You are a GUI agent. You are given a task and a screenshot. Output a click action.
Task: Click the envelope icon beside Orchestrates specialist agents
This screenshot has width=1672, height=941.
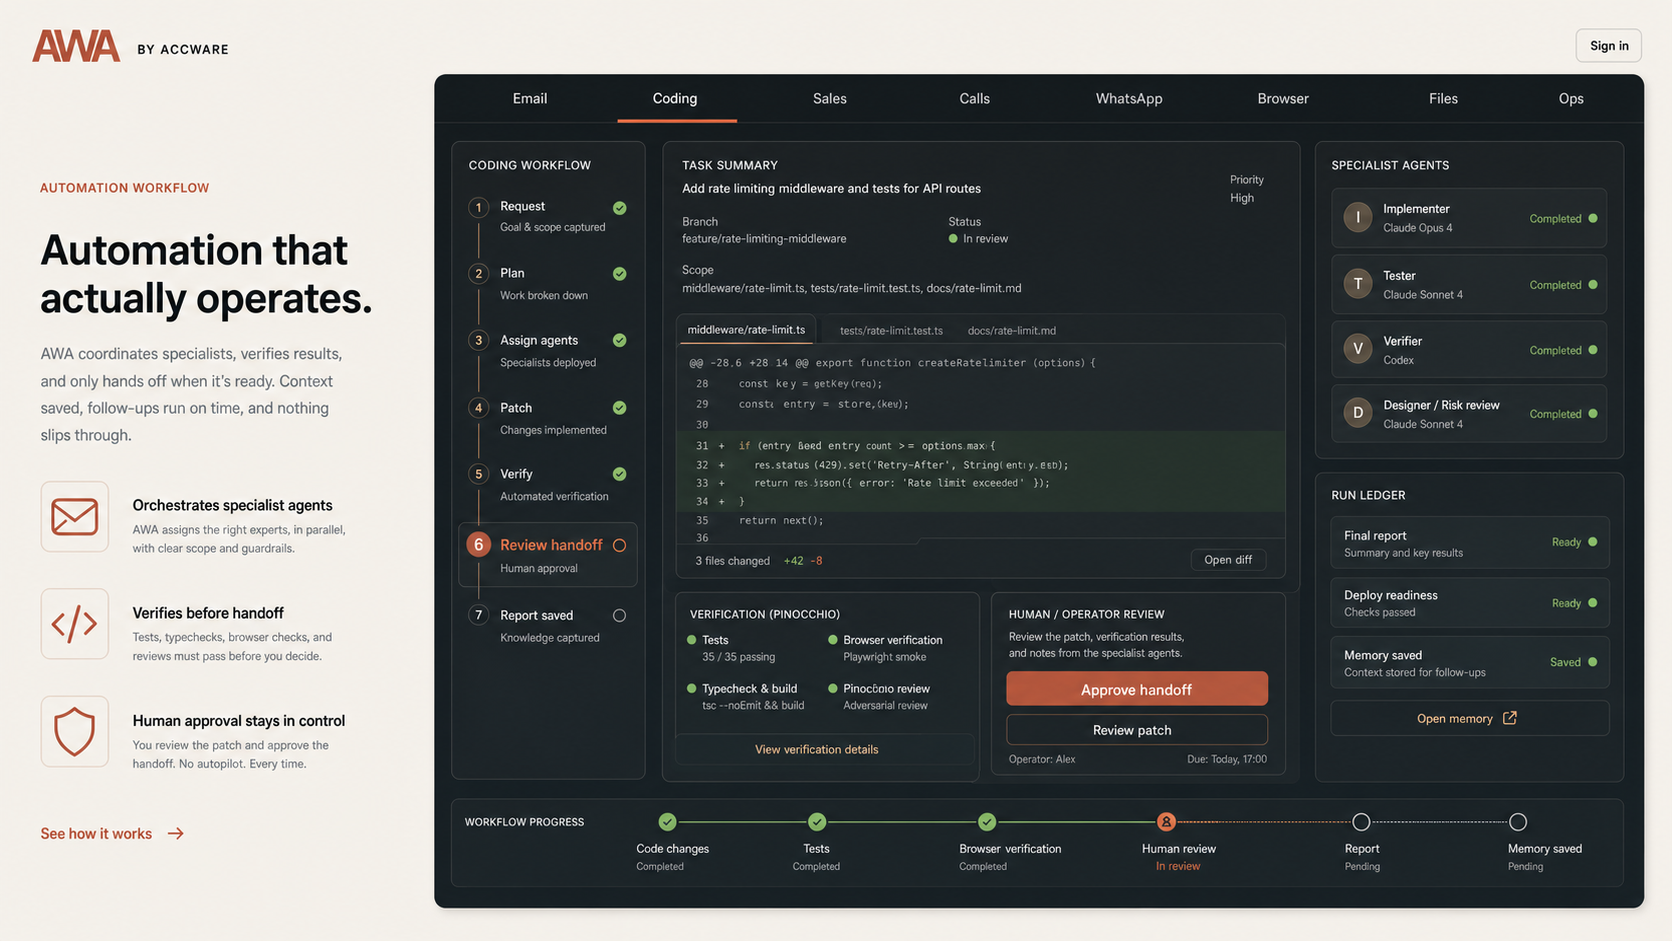pyautogui.click(x=75, y=517)
